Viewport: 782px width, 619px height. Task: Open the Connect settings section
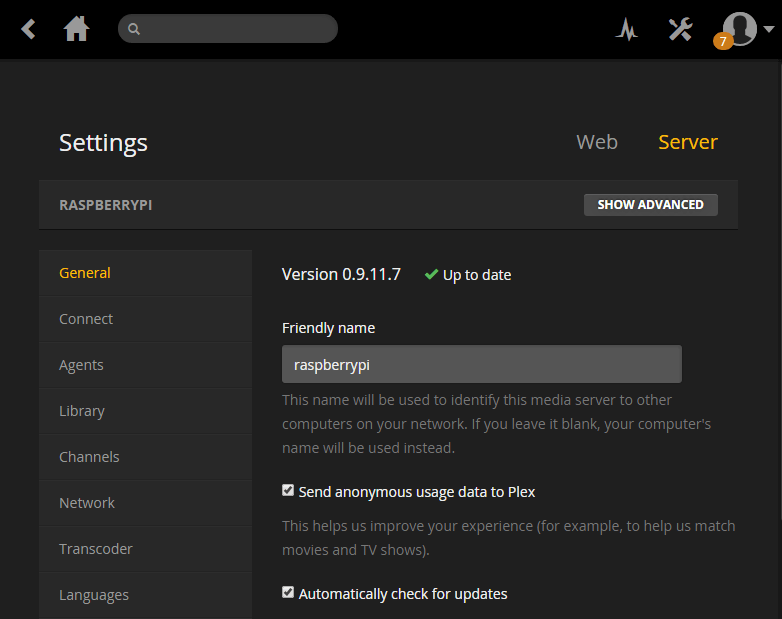[x=86, y=319]
